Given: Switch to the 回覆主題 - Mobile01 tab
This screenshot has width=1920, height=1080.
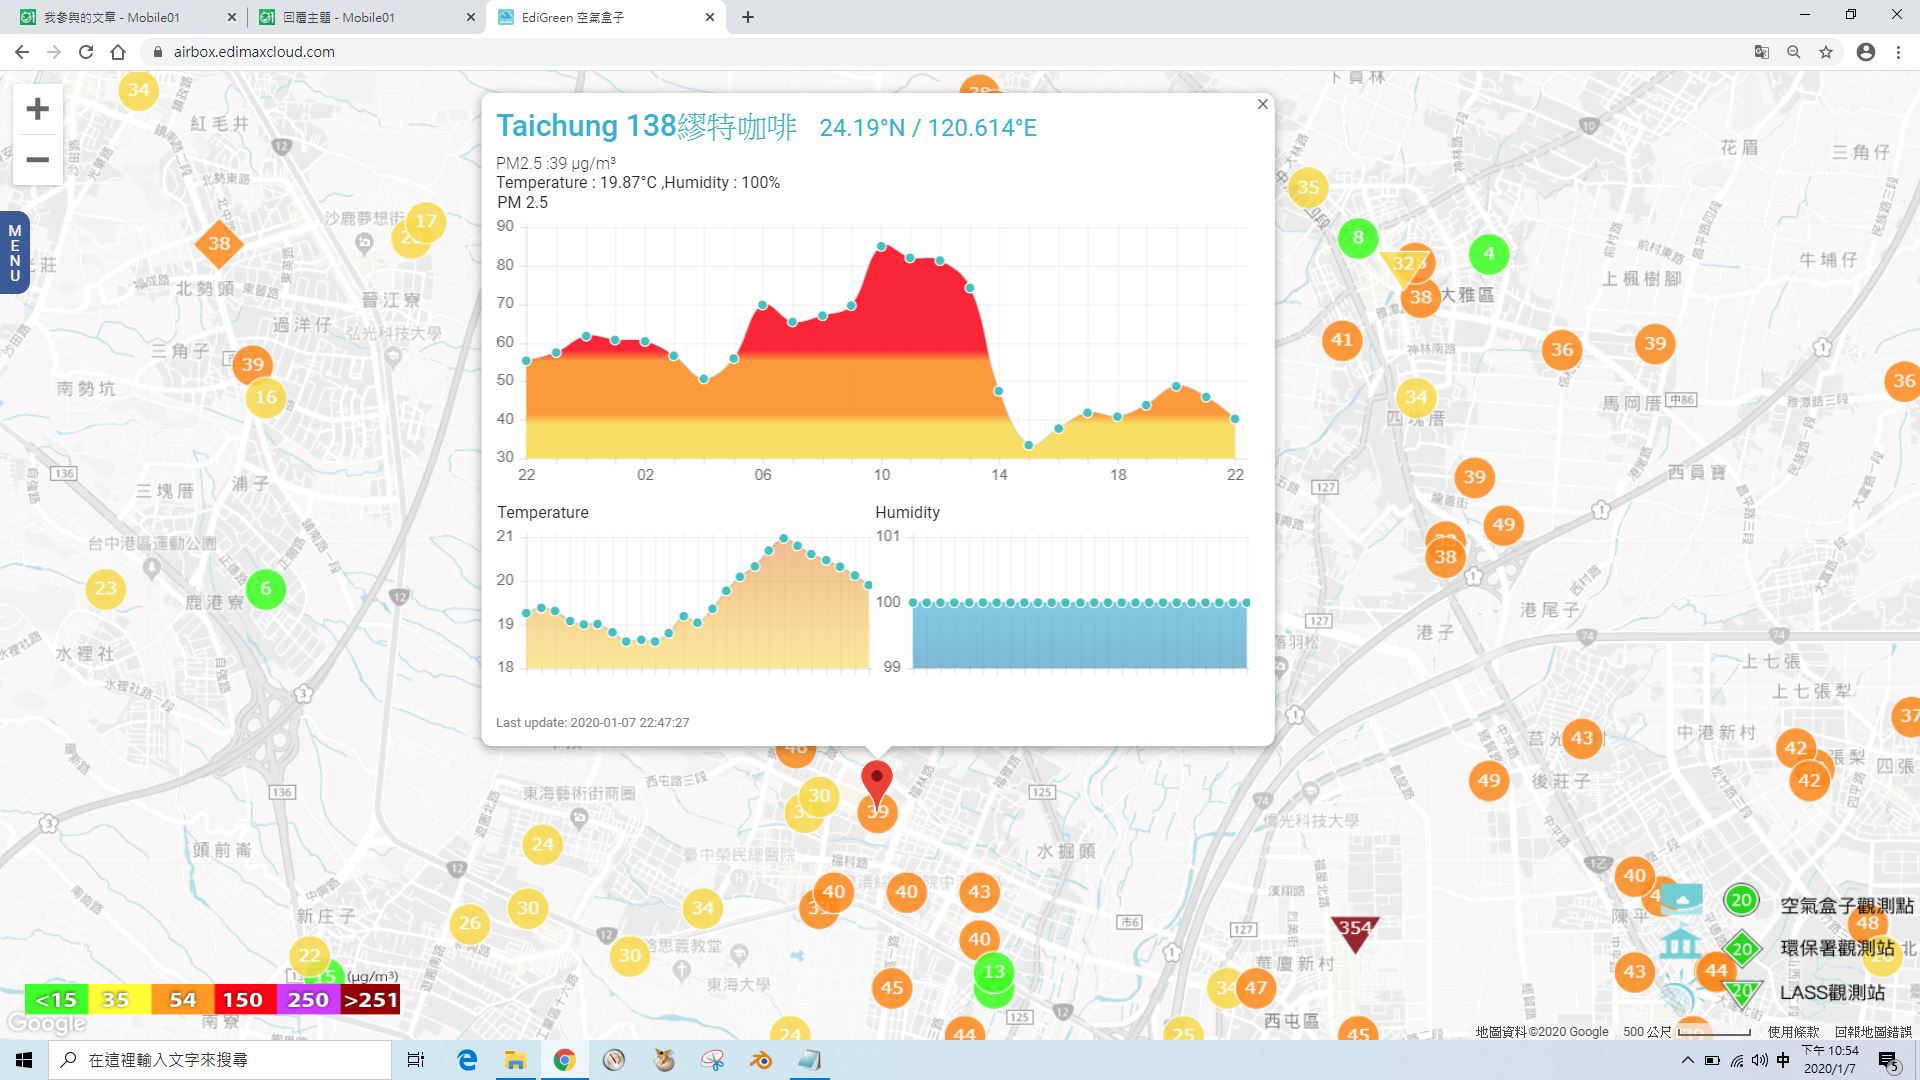Looking at the screenshot, I should coord(340,17).
